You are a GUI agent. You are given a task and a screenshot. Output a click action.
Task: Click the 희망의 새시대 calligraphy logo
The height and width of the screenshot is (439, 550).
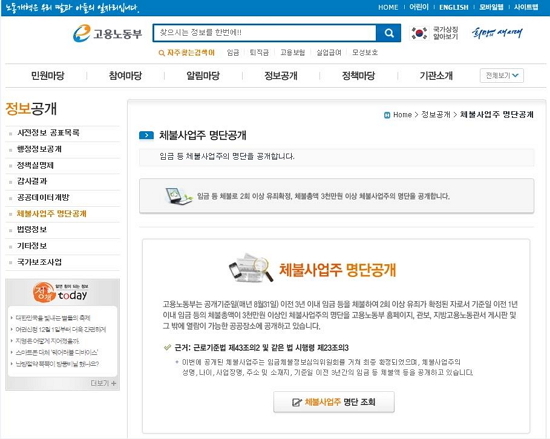click(497, 33)
